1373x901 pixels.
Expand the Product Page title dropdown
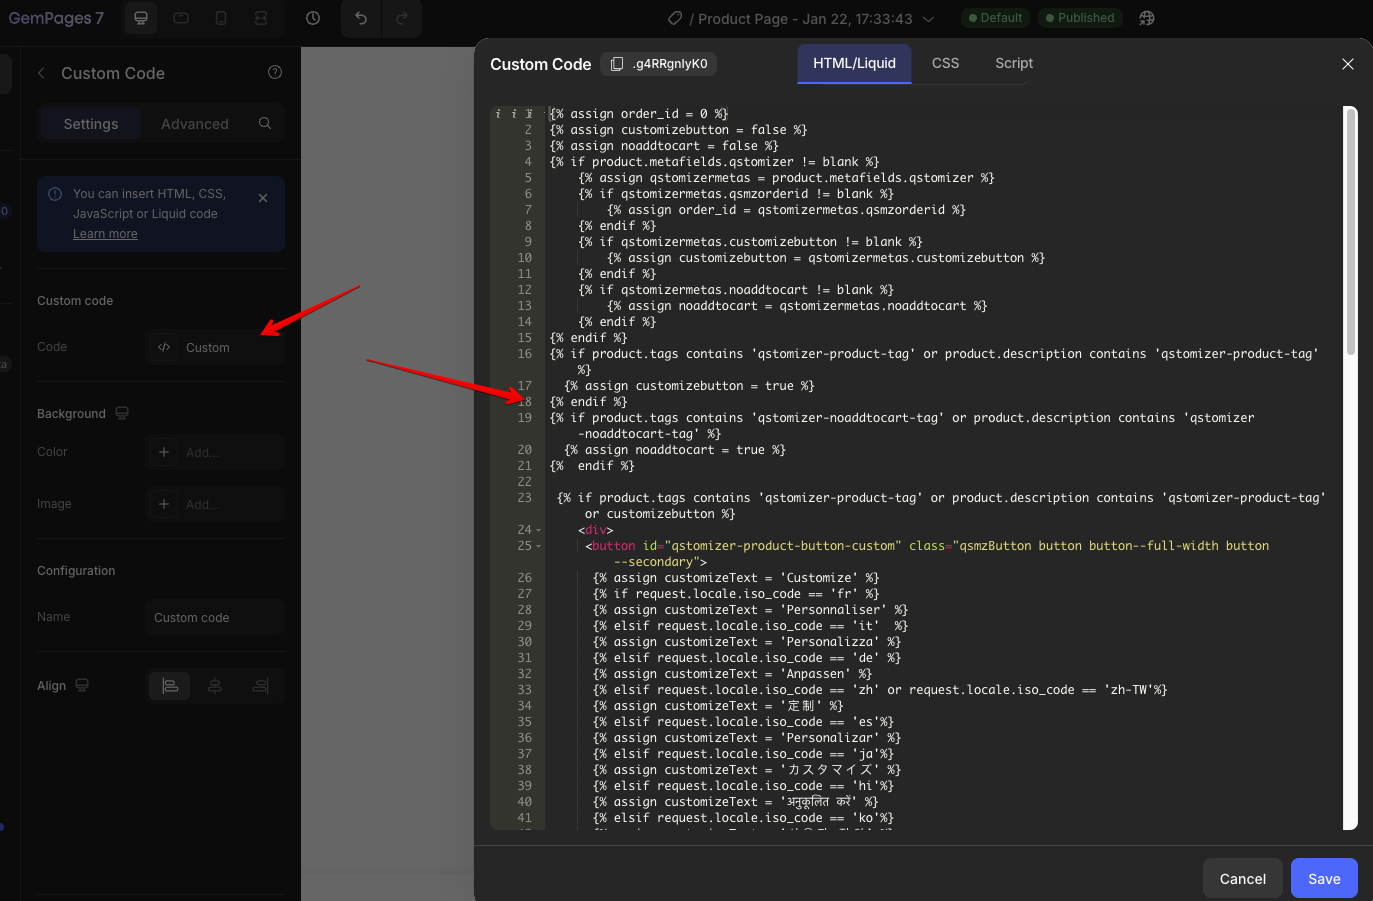(928, 19)
